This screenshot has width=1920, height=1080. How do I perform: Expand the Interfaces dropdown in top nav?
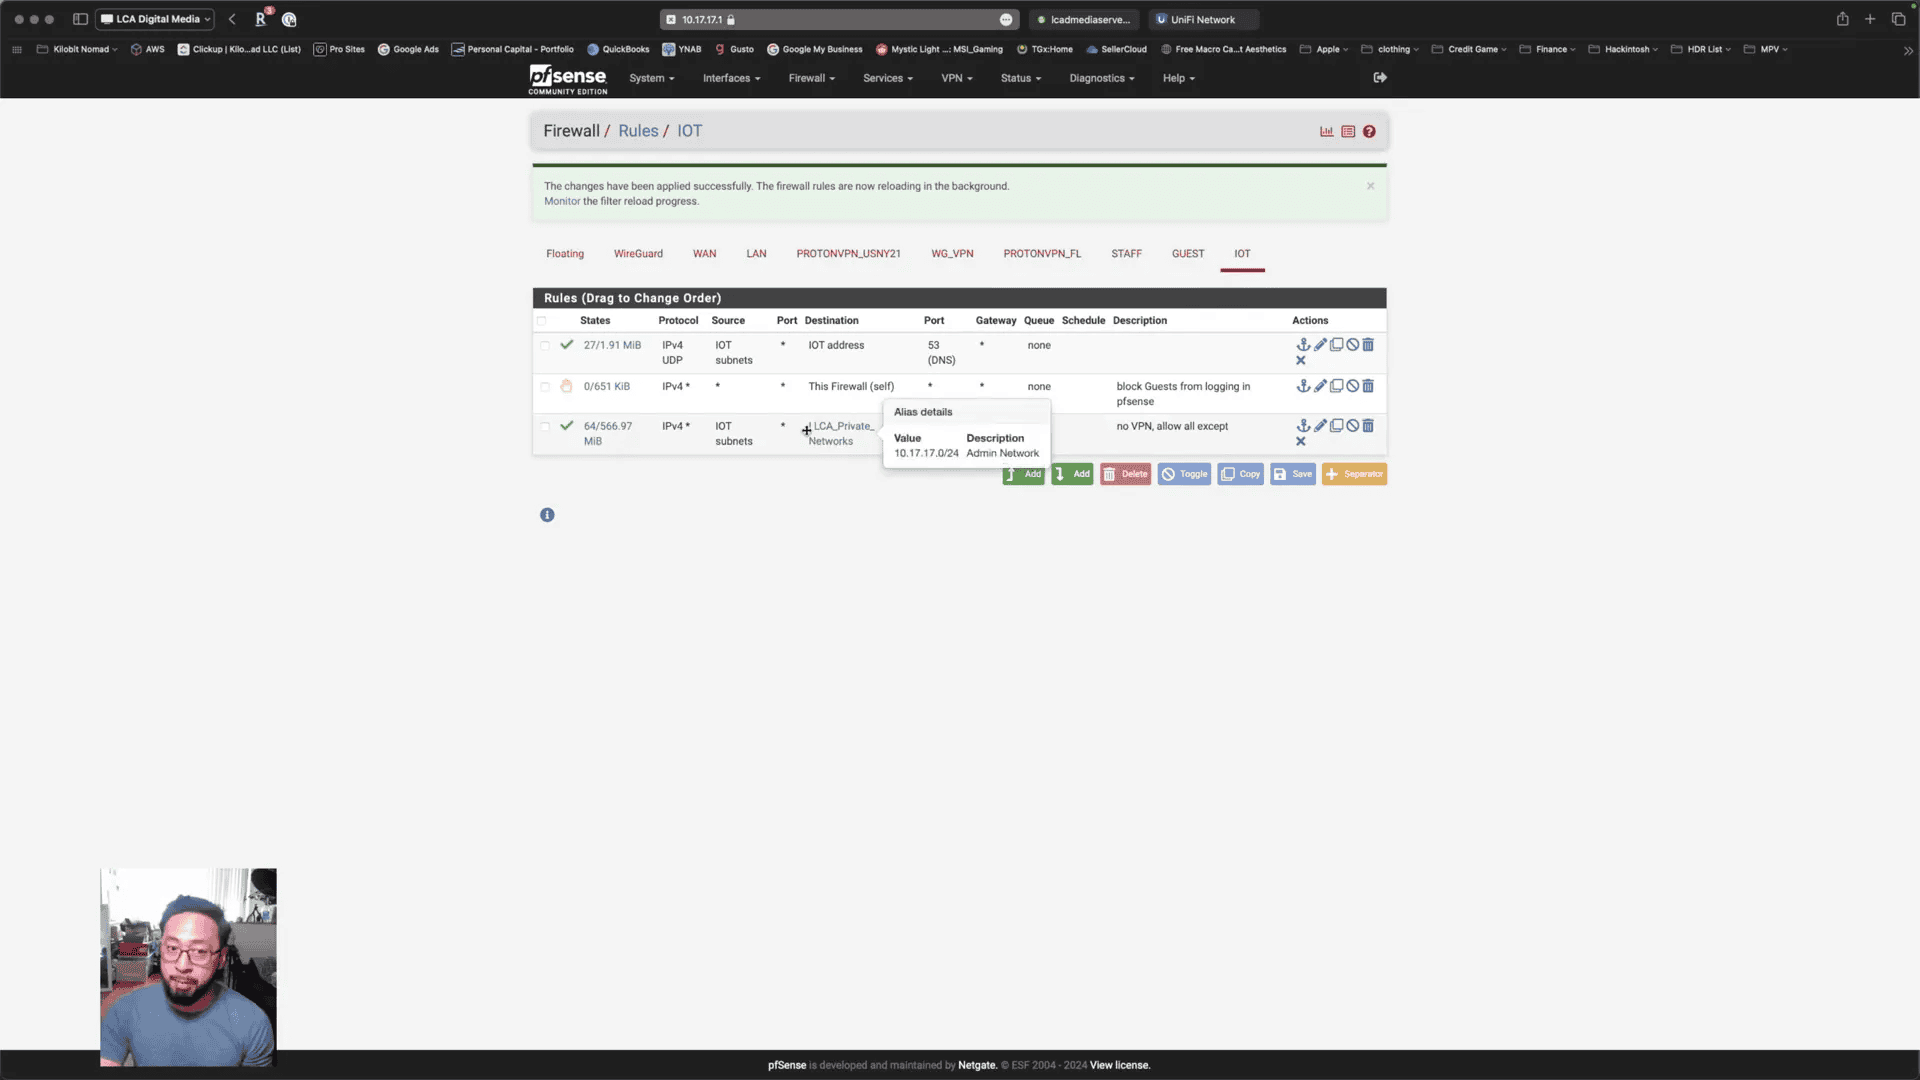click(x=731, y=78)
